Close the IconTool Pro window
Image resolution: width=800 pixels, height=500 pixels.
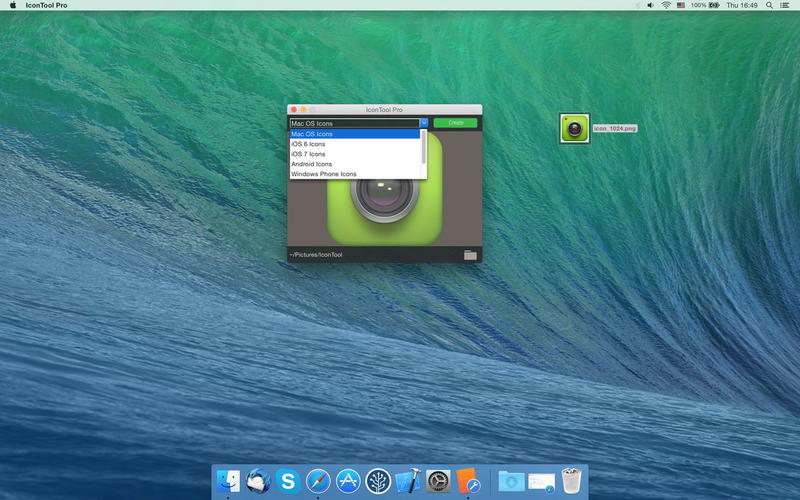[x=293, y=109]
